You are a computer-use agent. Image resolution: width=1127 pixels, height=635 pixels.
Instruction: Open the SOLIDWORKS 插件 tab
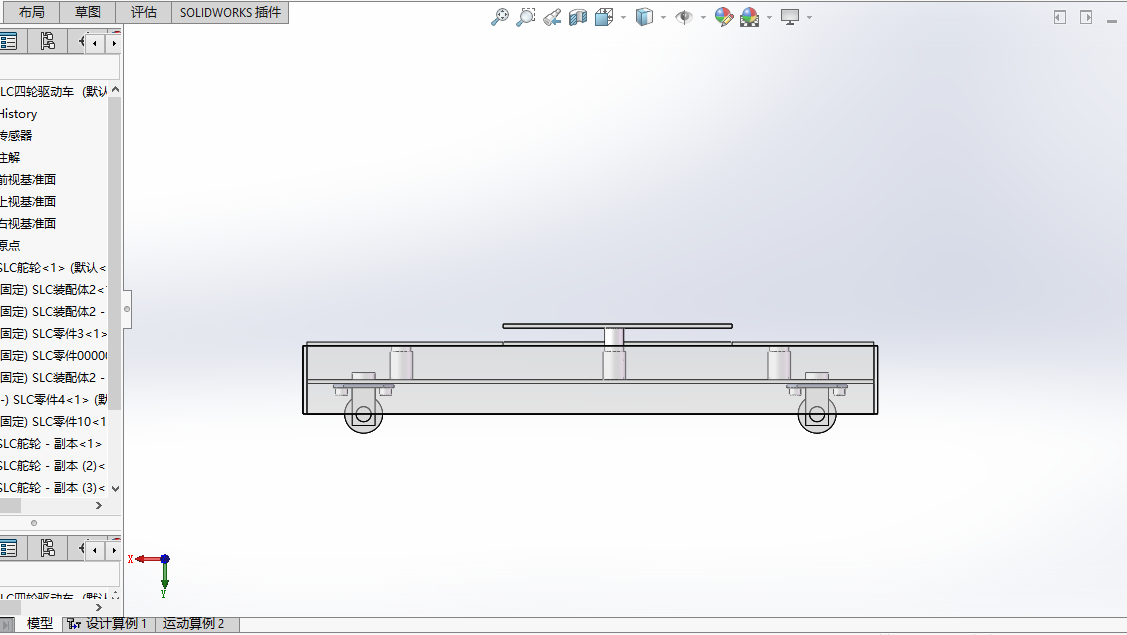click(x=230, y=12)
